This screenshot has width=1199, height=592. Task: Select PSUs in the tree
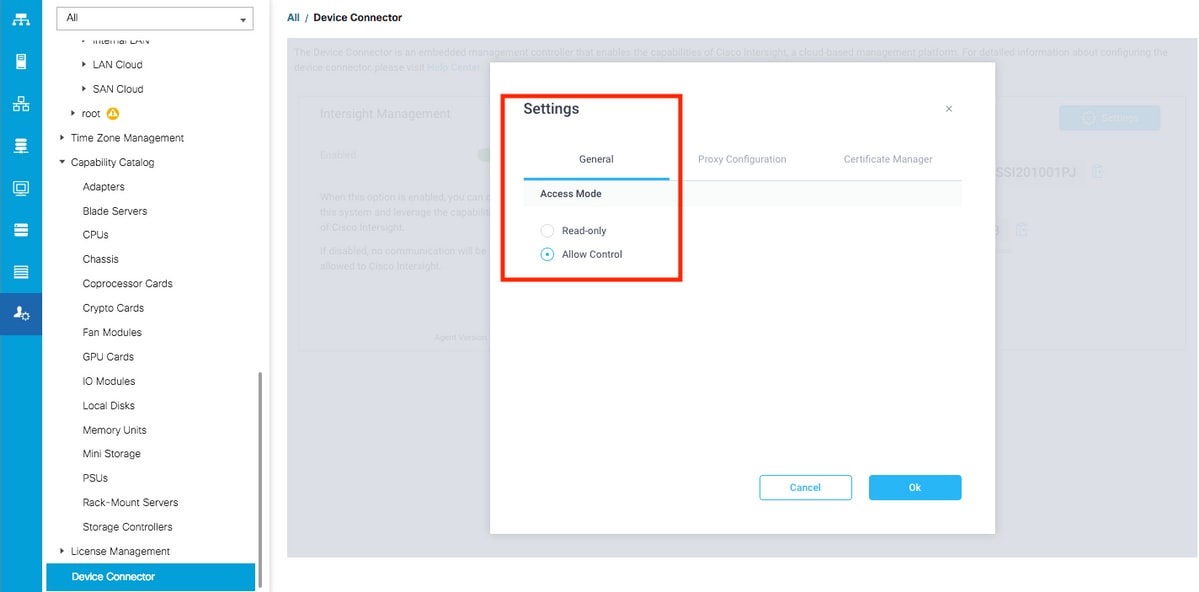click(x=95, y=478)
